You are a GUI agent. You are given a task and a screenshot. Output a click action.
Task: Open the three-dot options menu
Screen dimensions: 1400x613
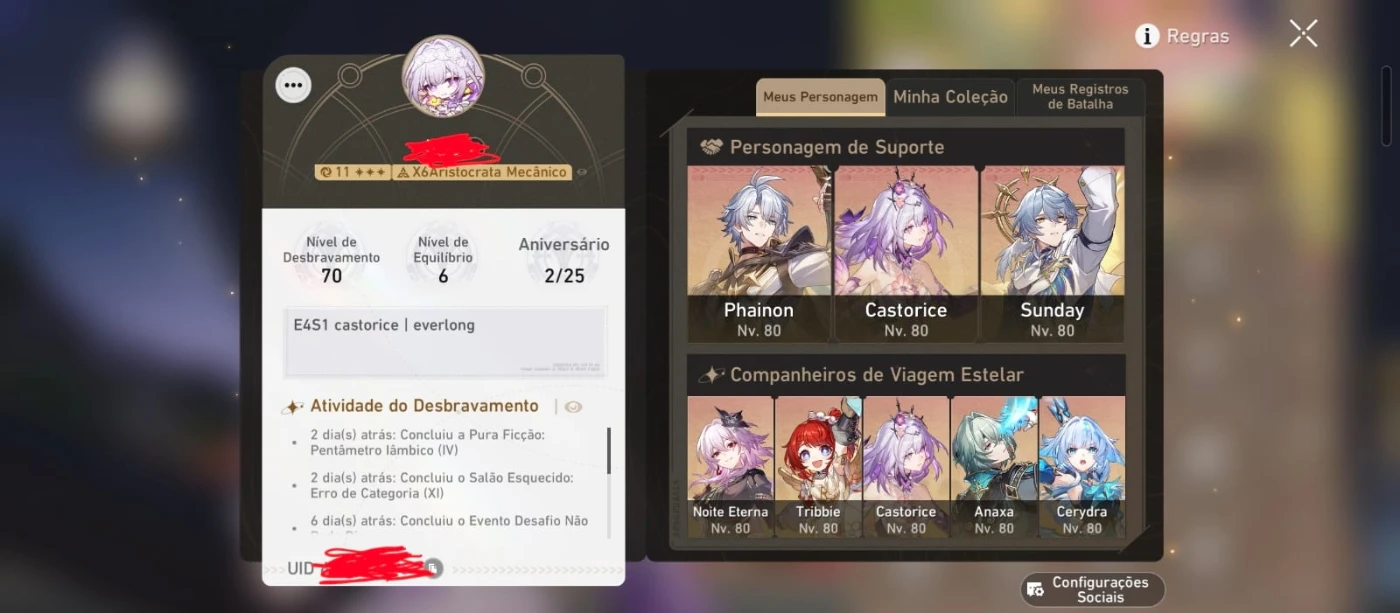tap(293, 86)
